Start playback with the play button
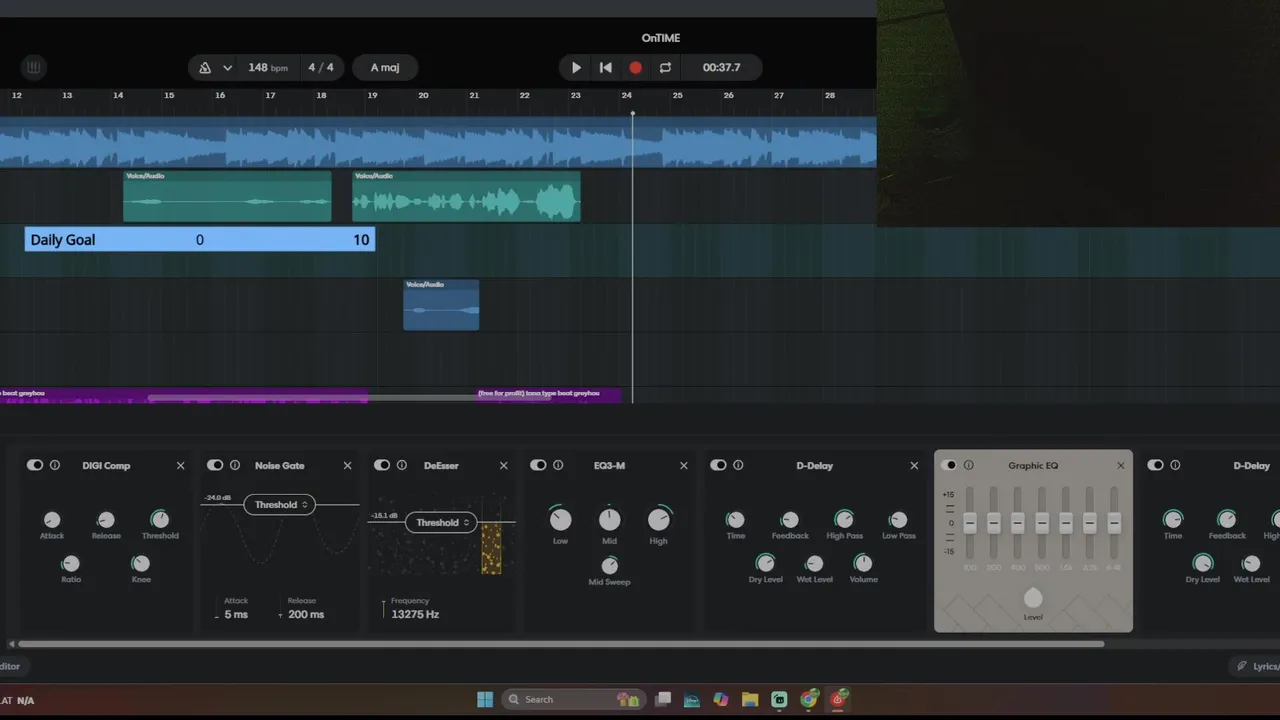Image resolution: width=1280 pixels, height=720 pixels. pyautogui.click(x=576, y=68)
